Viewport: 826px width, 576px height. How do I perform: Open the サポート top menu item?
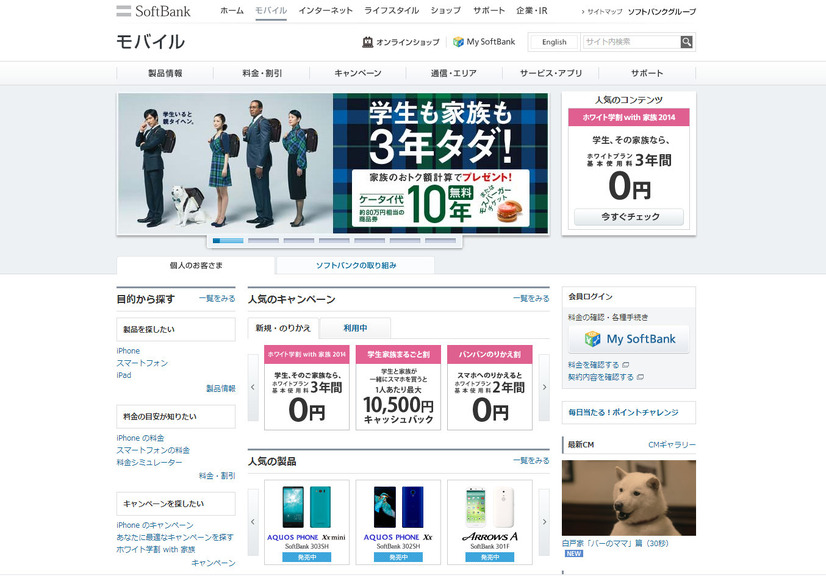point(488,11)
